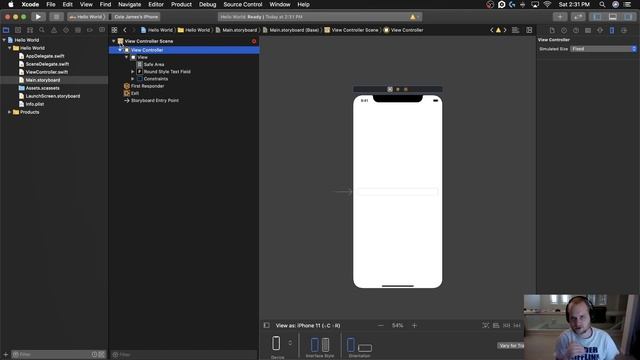Go back in editor history
Viewport: 640px width, 360px height.
[x=125, y=30]
